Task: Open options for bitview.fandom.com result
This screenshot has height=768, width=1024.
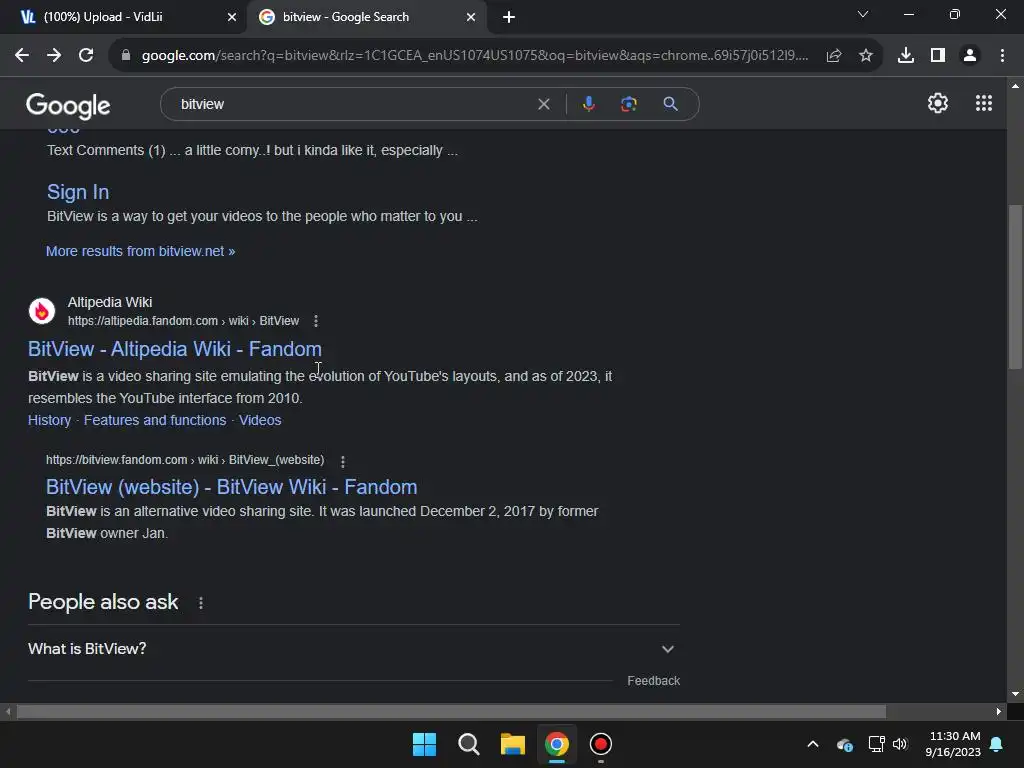Action: [343, 461]
